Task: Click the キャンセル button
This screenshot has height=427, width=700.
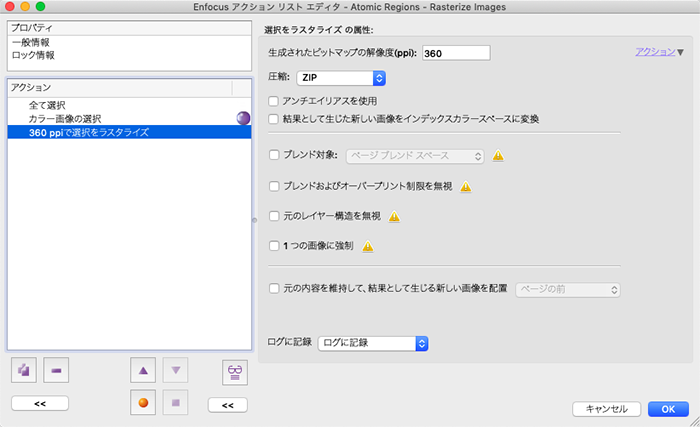Action: pyautogui.click(x=607, y=409)
